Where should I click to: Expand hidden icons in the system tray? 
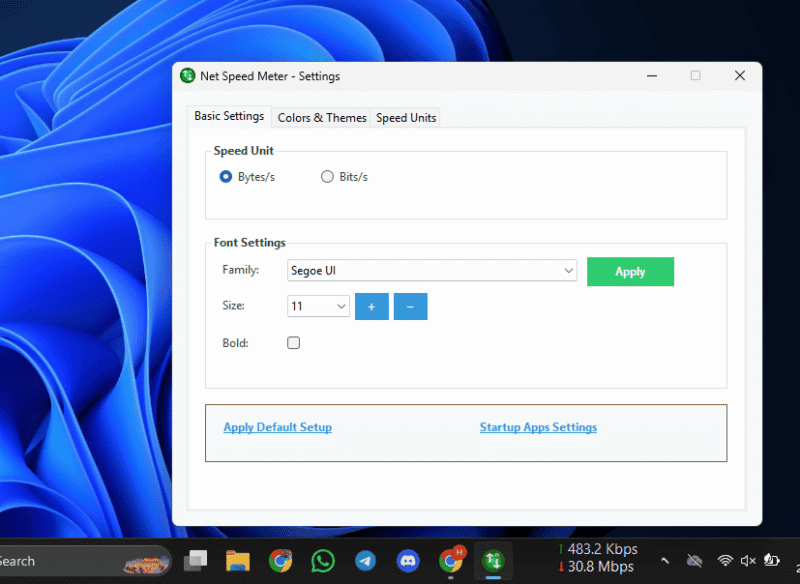click(666, 561)
